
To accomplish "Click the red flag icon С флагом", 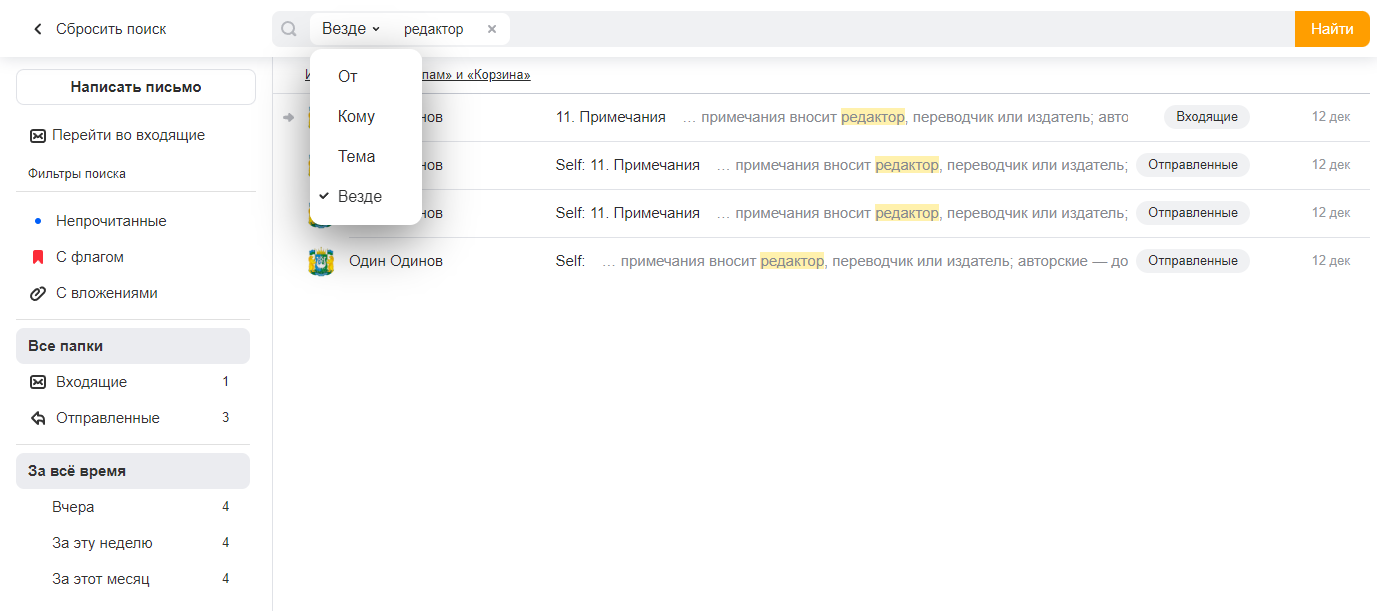I will pos(38,257).
